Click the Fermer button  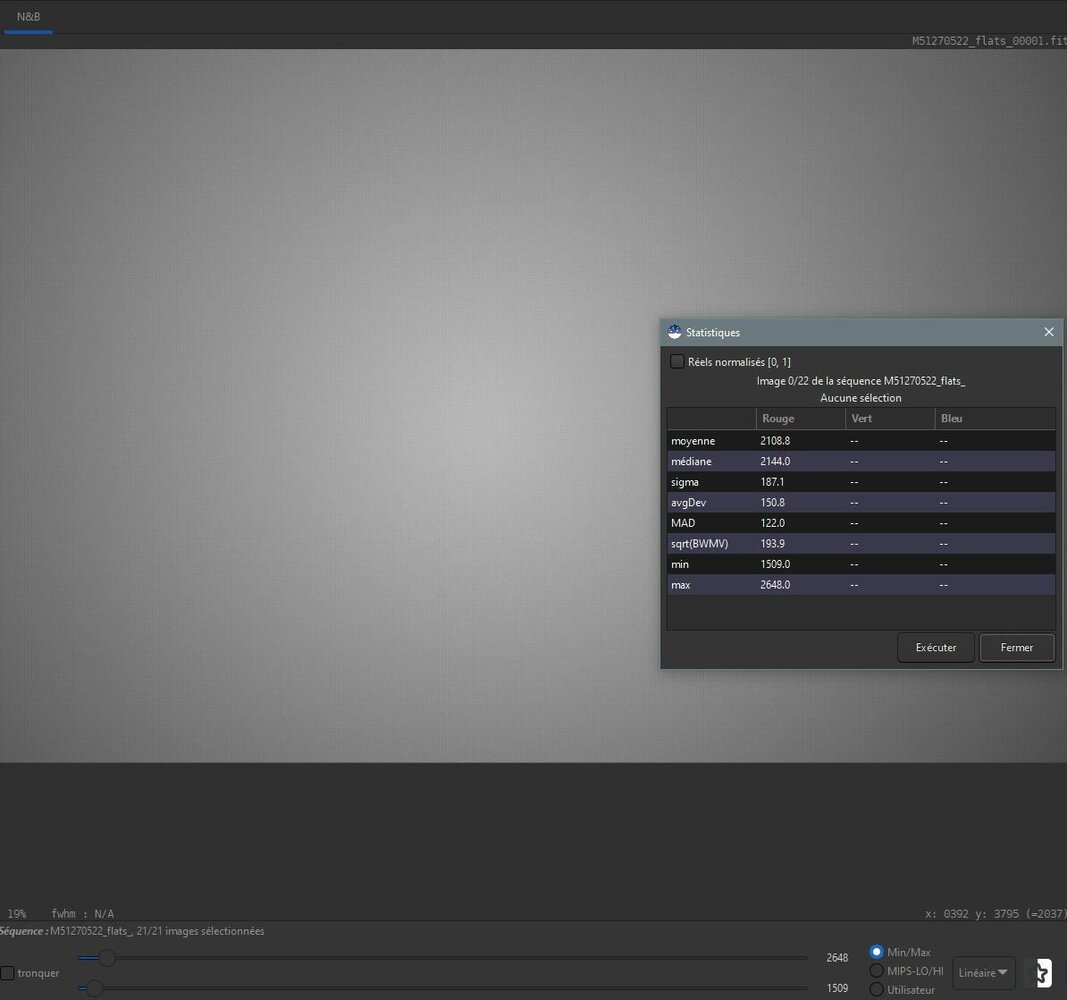click(x=1017, y=648)
